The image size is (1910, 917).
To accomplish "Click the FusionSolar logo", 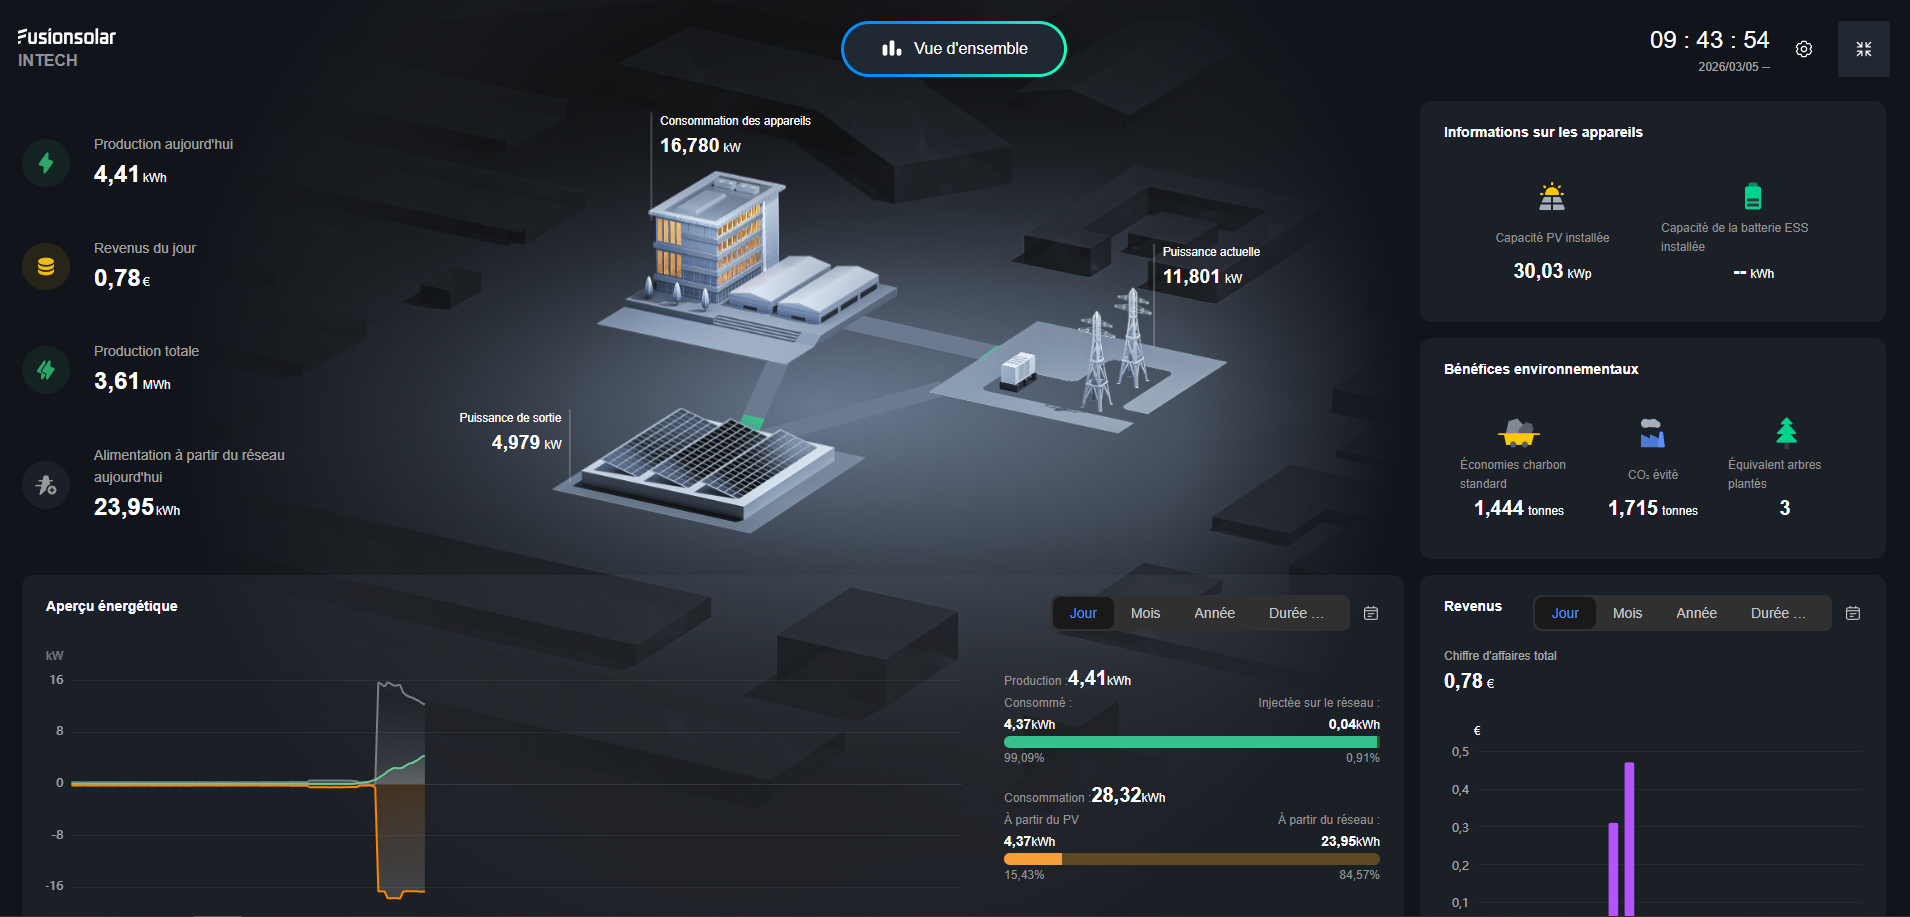I will click(66, 37).
